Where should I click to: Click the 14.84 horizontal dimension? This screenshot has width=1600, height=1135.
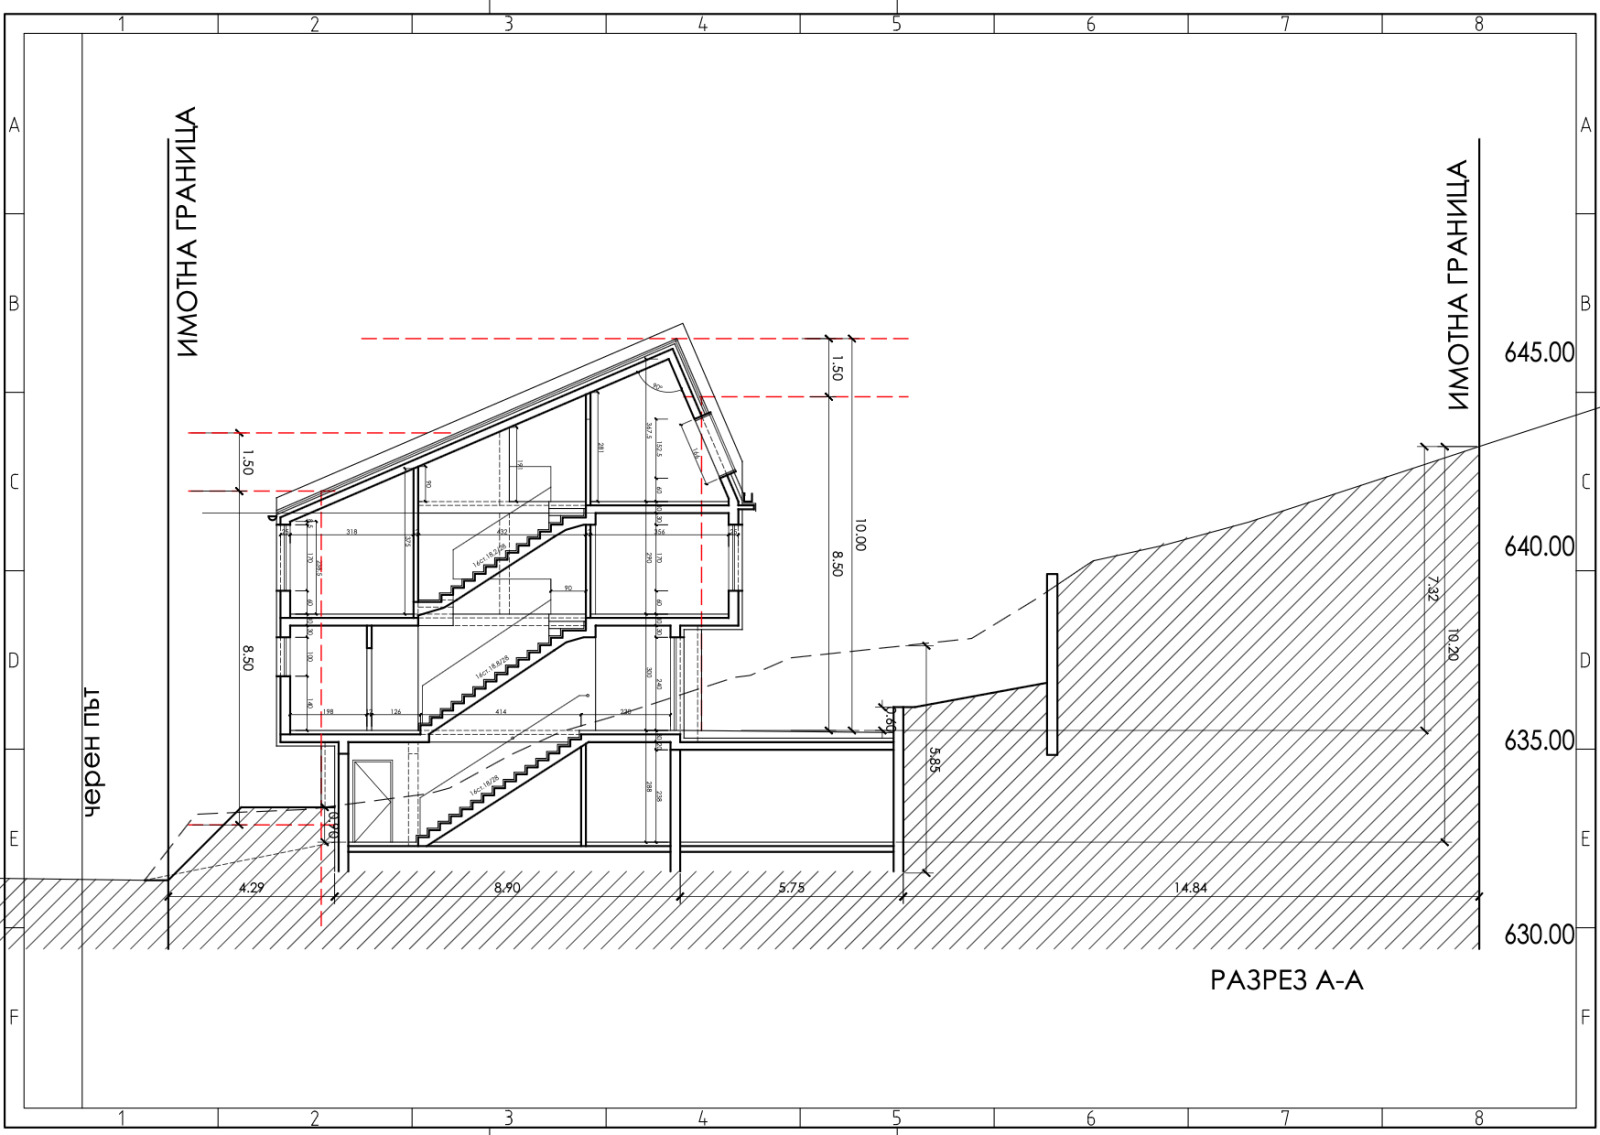[1191, 887]
